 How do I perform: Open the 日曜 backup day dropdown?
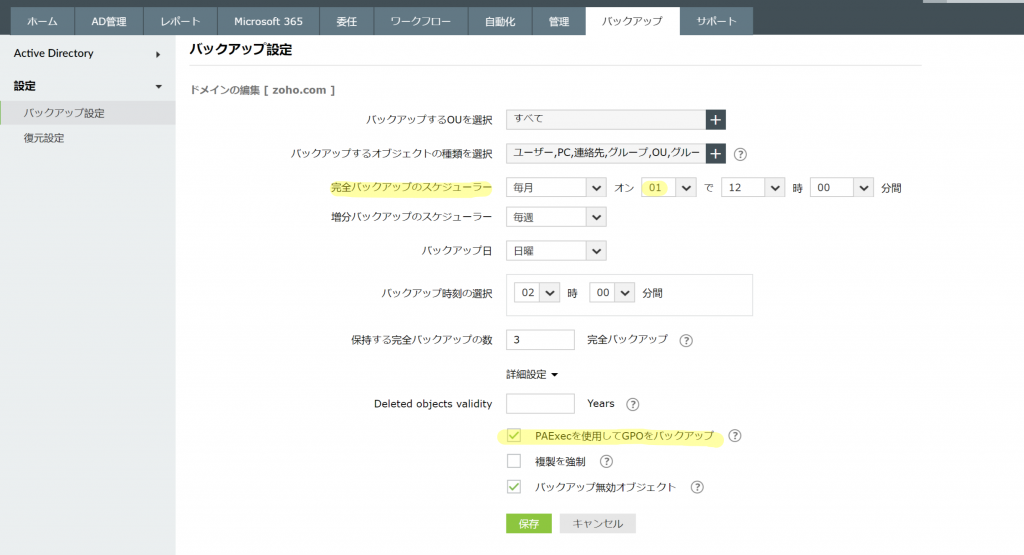pyautogui.click(x=556, y=250)
